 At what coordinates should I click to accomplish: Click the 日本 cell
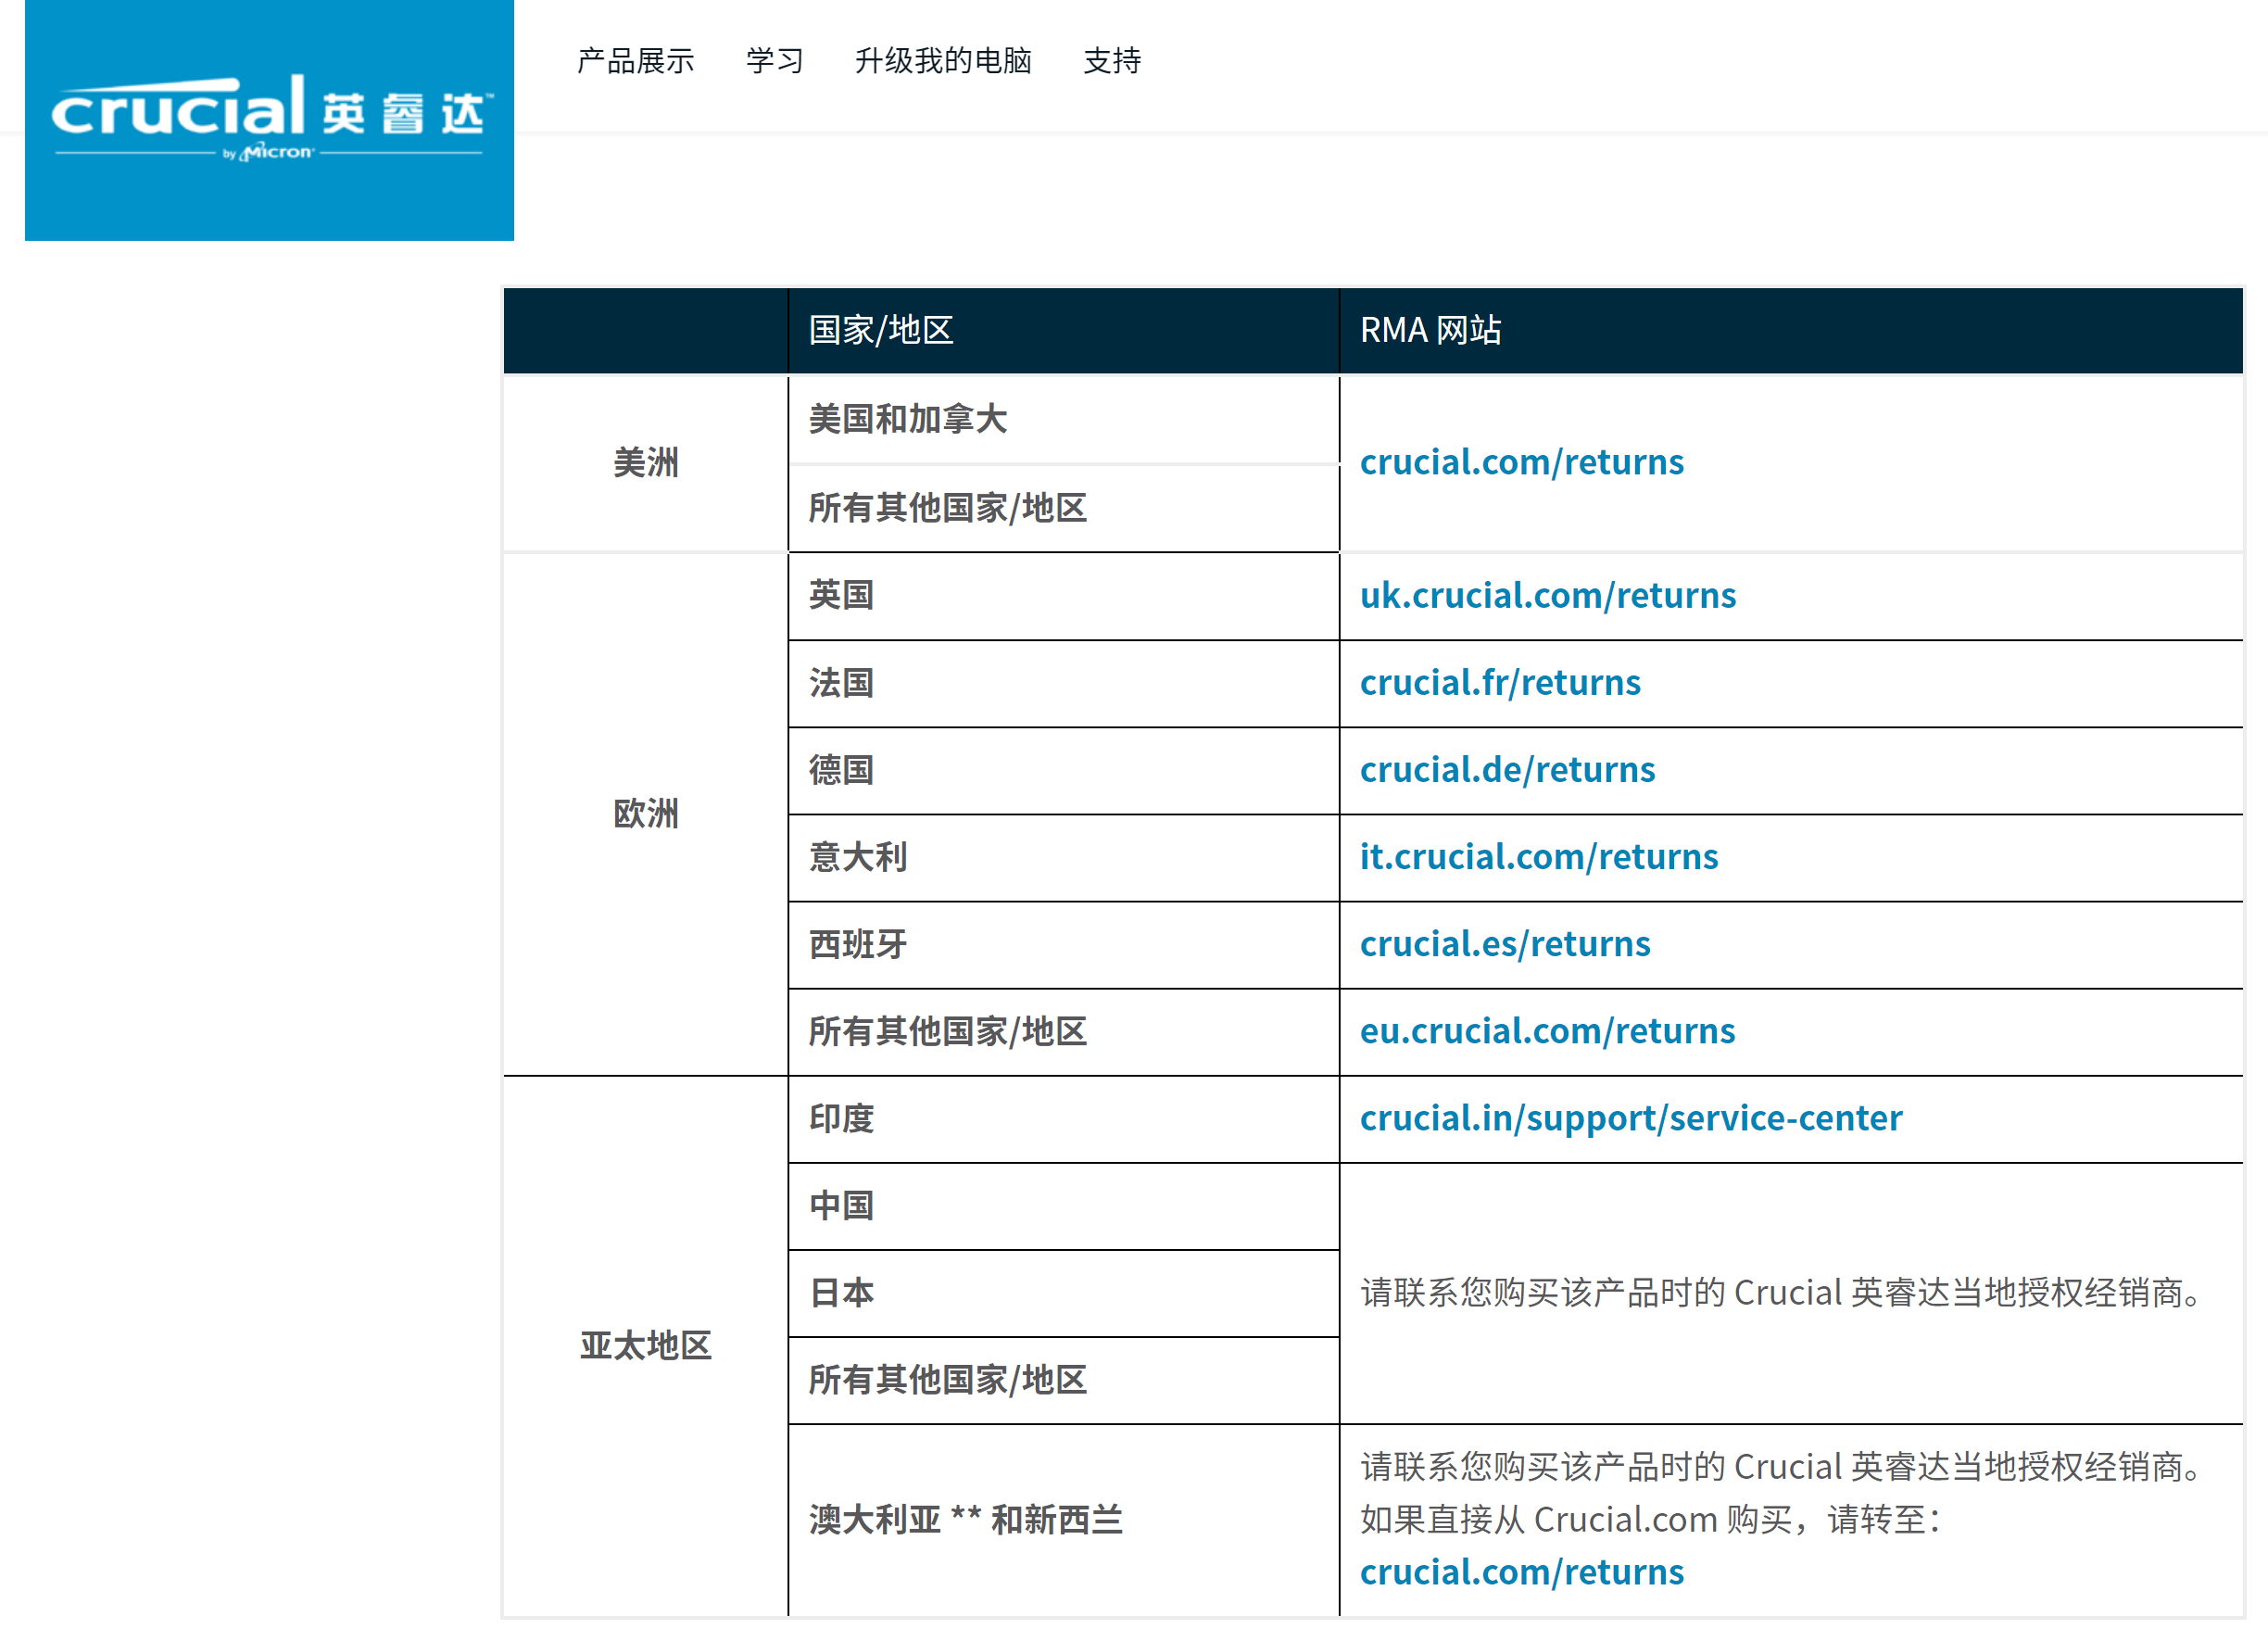click(1064, 1293)
